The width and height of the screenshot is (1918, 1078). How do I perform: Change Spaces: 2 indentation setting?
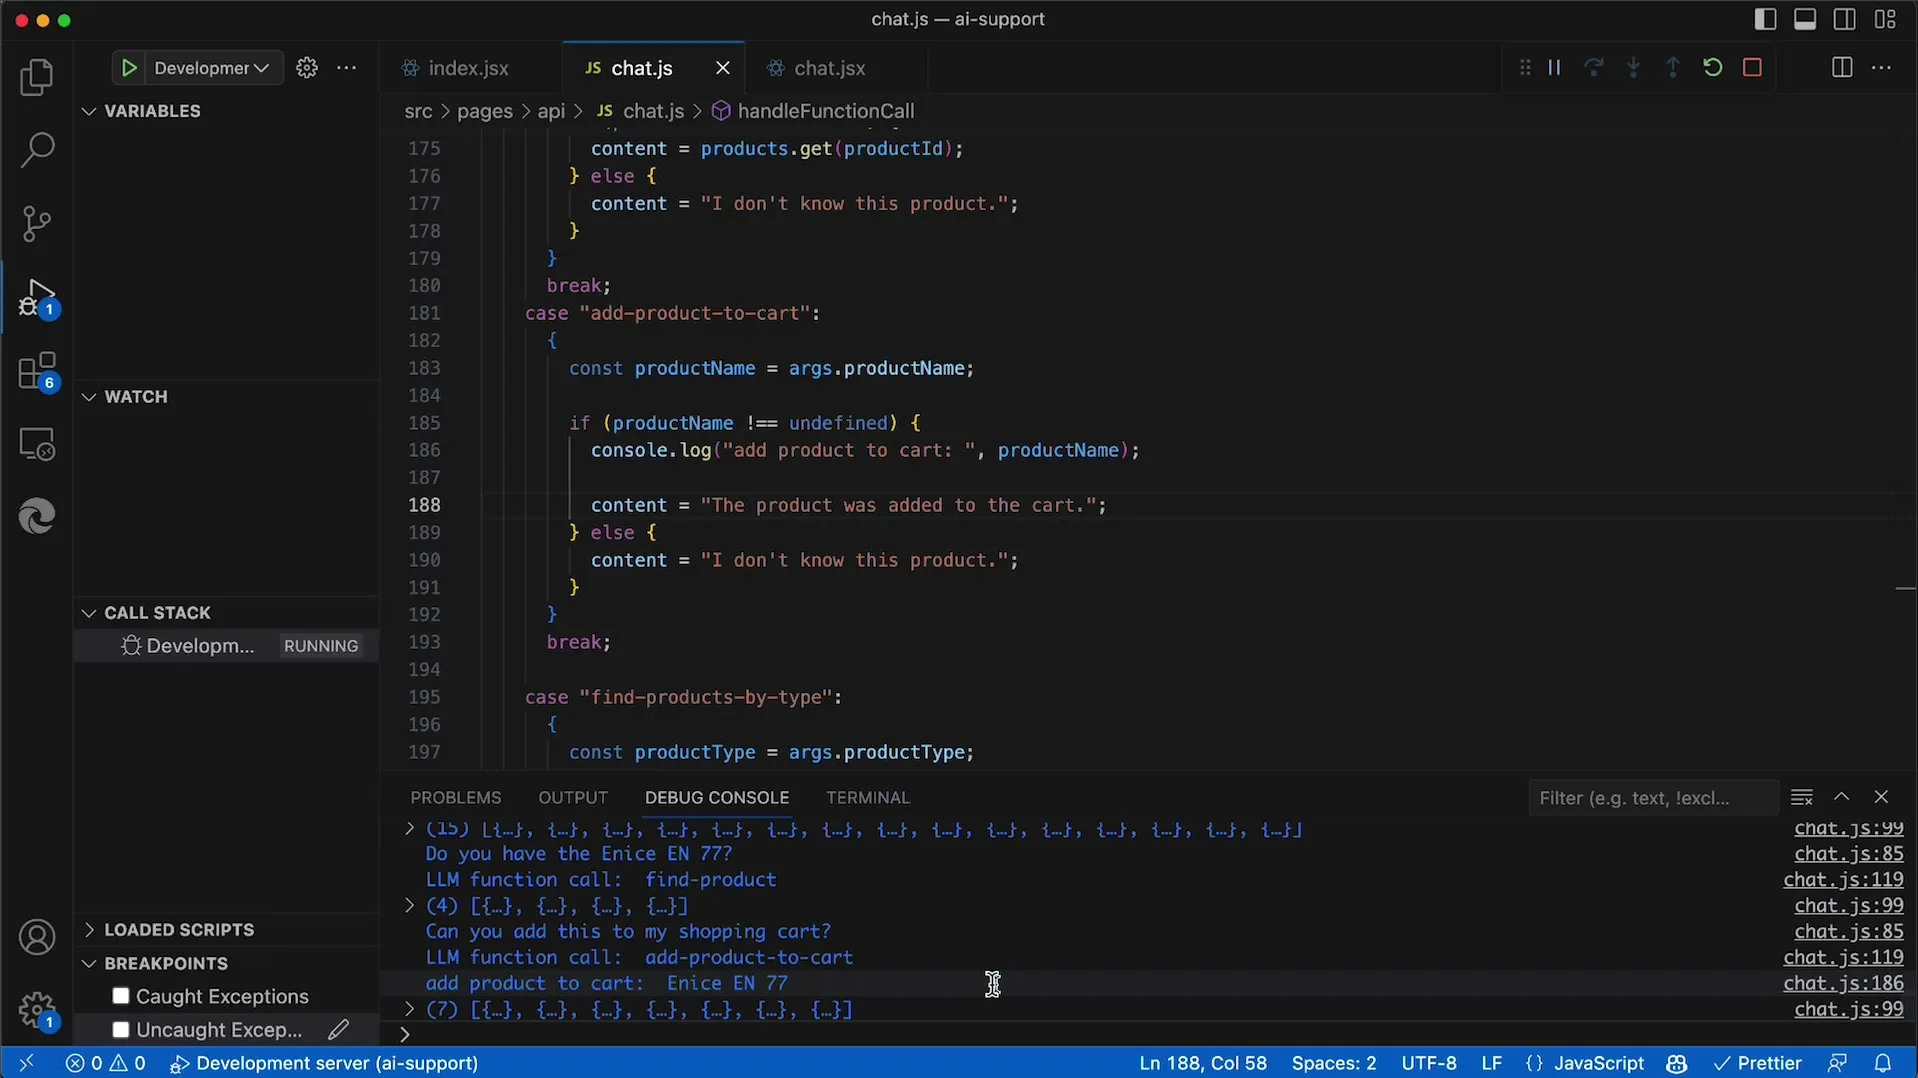[1334, 1063]
